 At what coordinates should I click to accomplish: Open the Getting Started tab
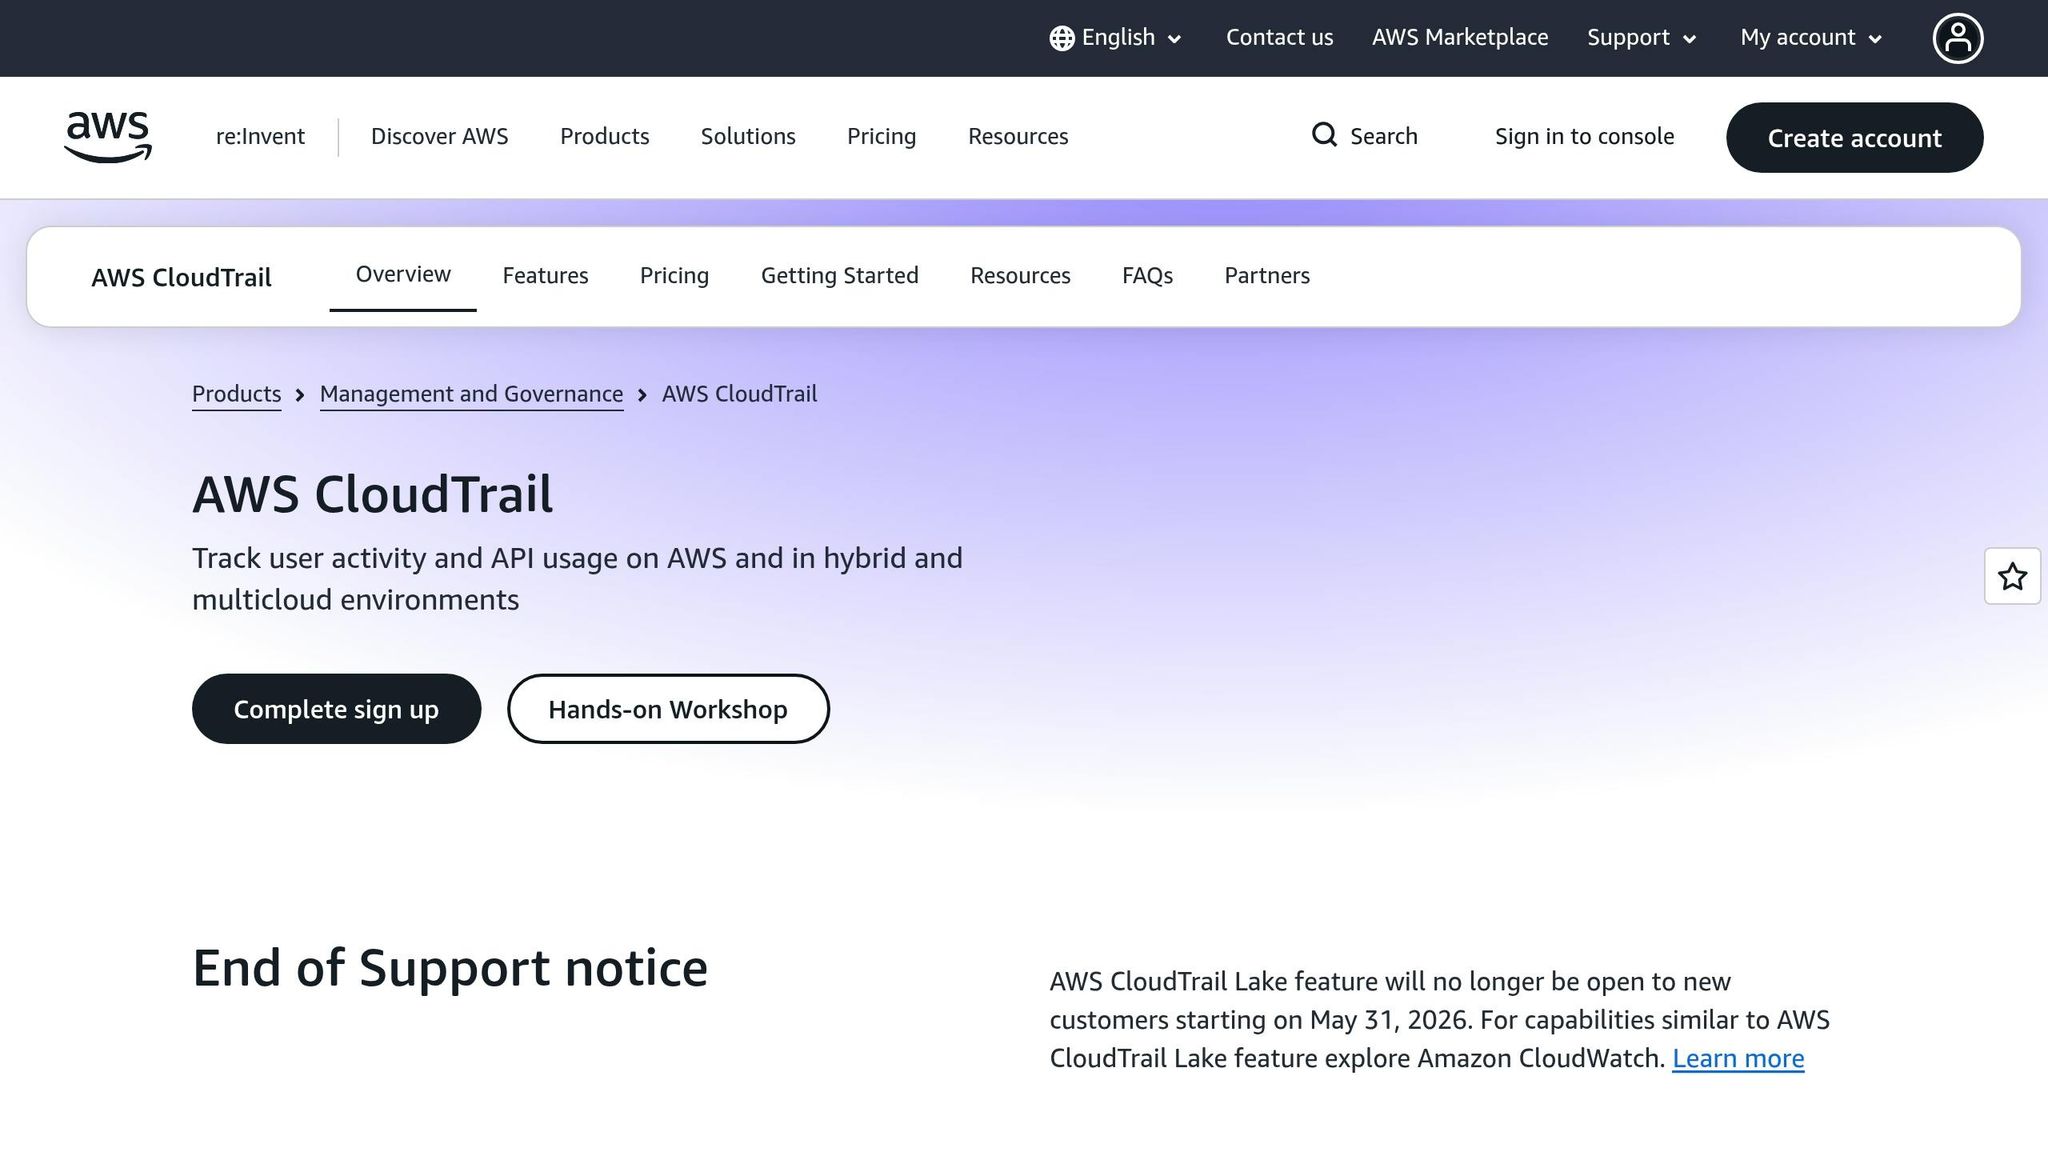pos(839,276)
